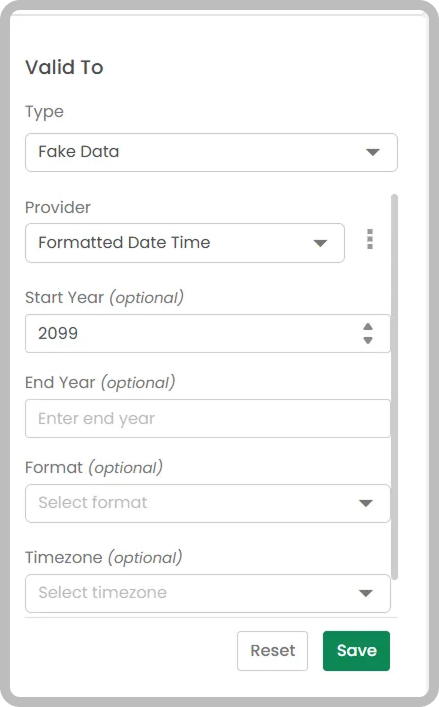
Task: Click the Valid To heading
Action: tap(64, 67)
